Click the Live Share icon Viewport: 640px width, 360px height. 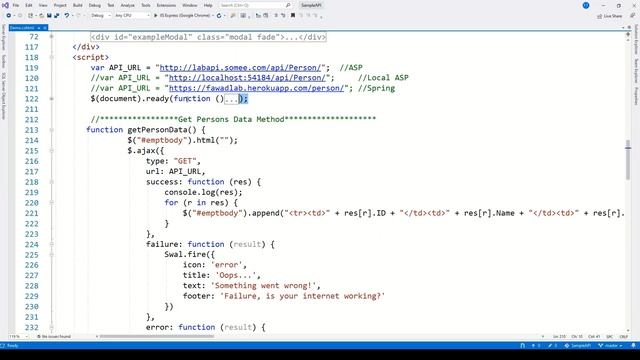click(x=600, y=16)
